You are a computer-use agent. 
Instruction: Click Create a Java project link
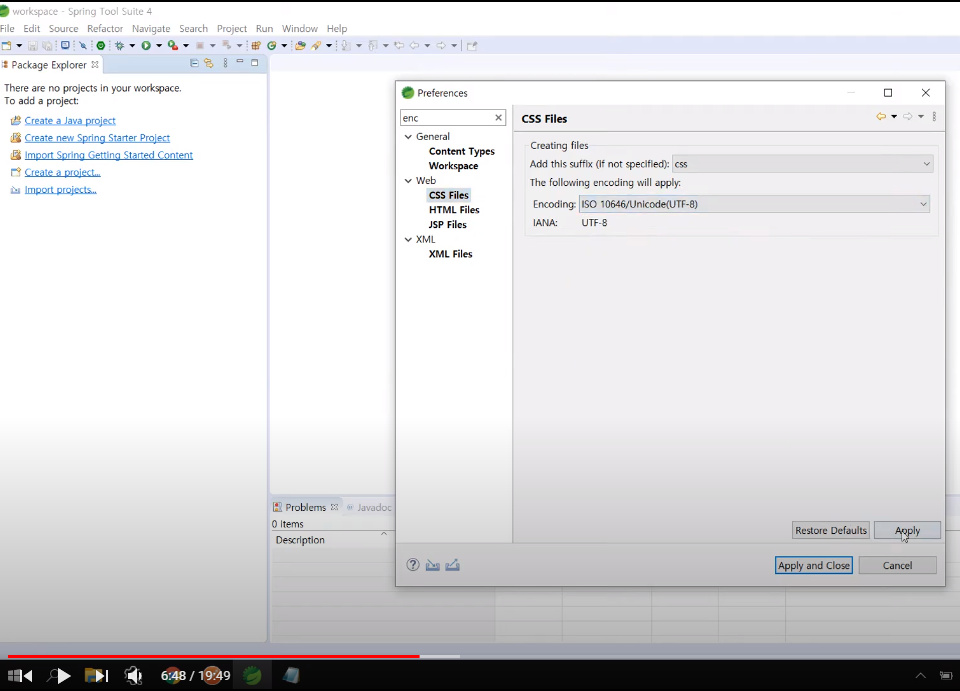point(70,121)
